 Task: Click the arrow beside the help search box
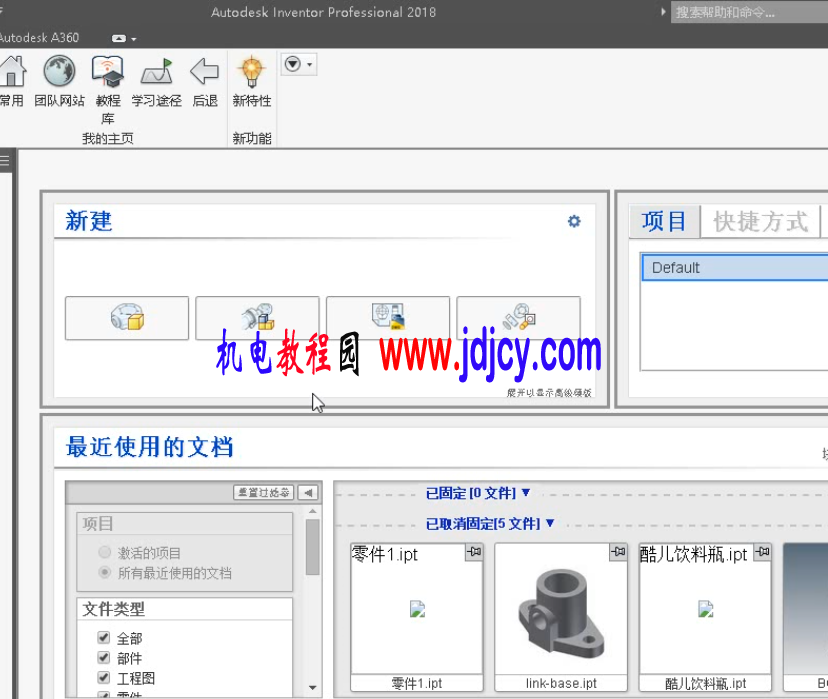[663, 12]
